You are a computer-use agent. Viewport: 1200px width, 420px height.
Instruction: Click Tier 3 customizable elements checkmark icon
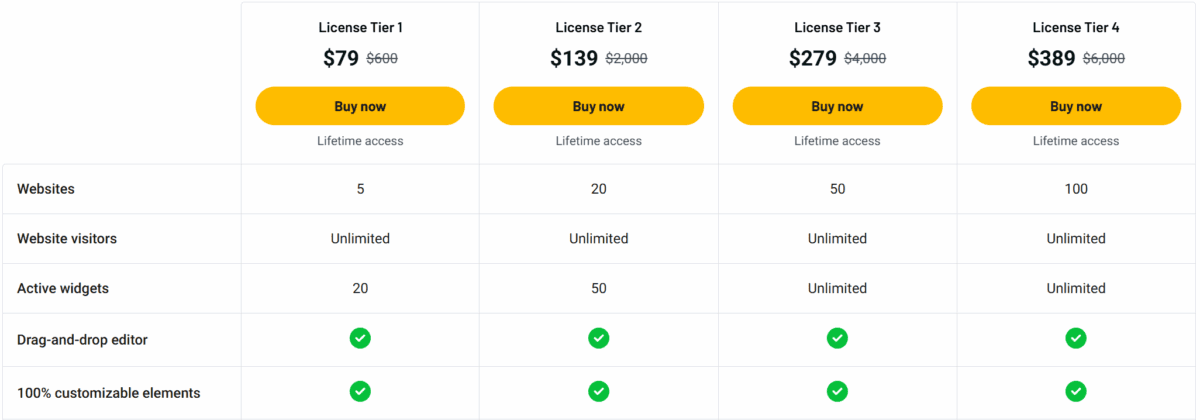tap(837, 391)
